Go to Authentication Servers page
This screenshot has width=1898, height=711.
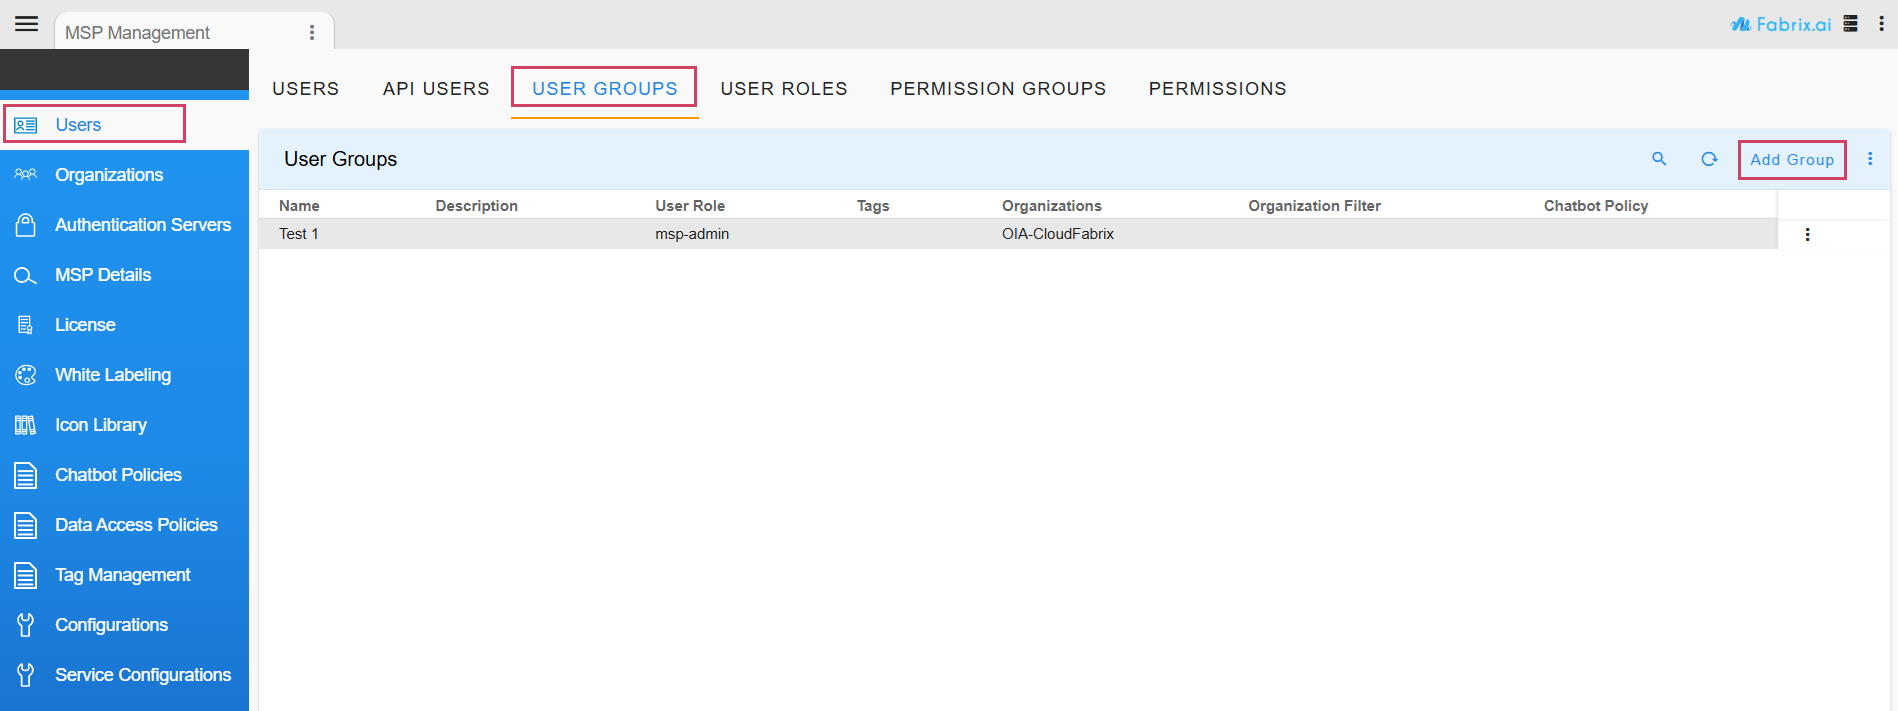(x=142, y=225)
